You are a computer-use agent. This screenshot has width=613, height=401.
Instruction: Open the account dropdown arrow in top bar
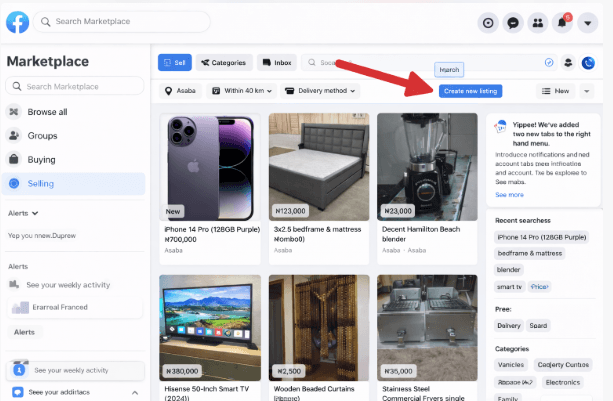(x=587, y=23)
